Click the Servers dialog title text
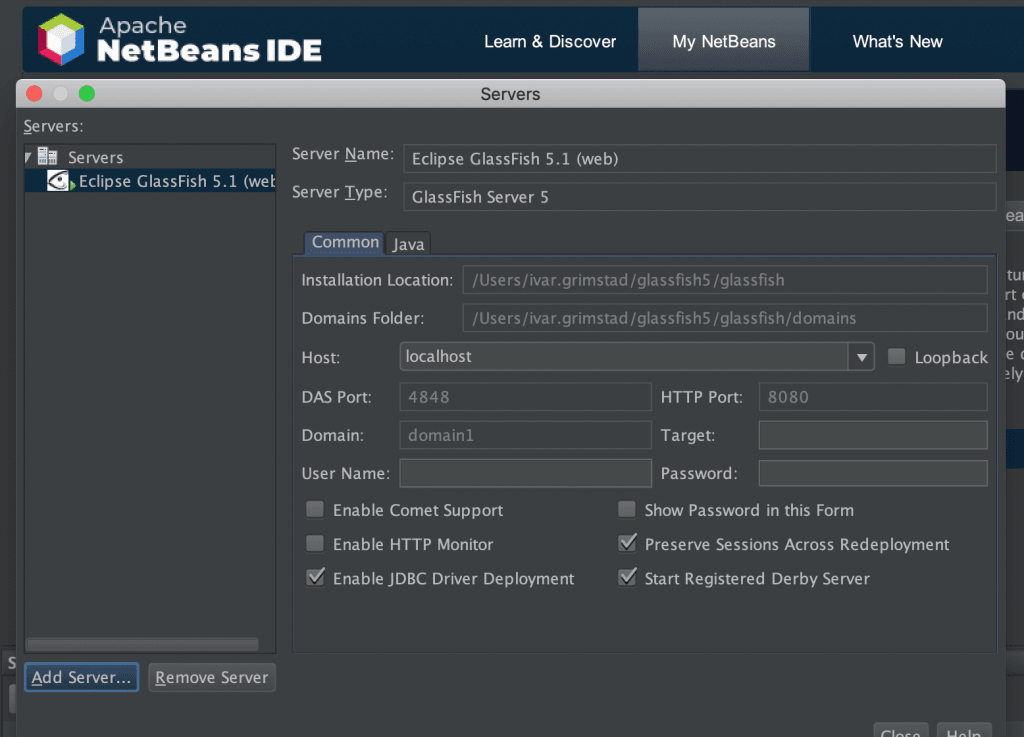The image size is (1024, 737). pos(510,94)
